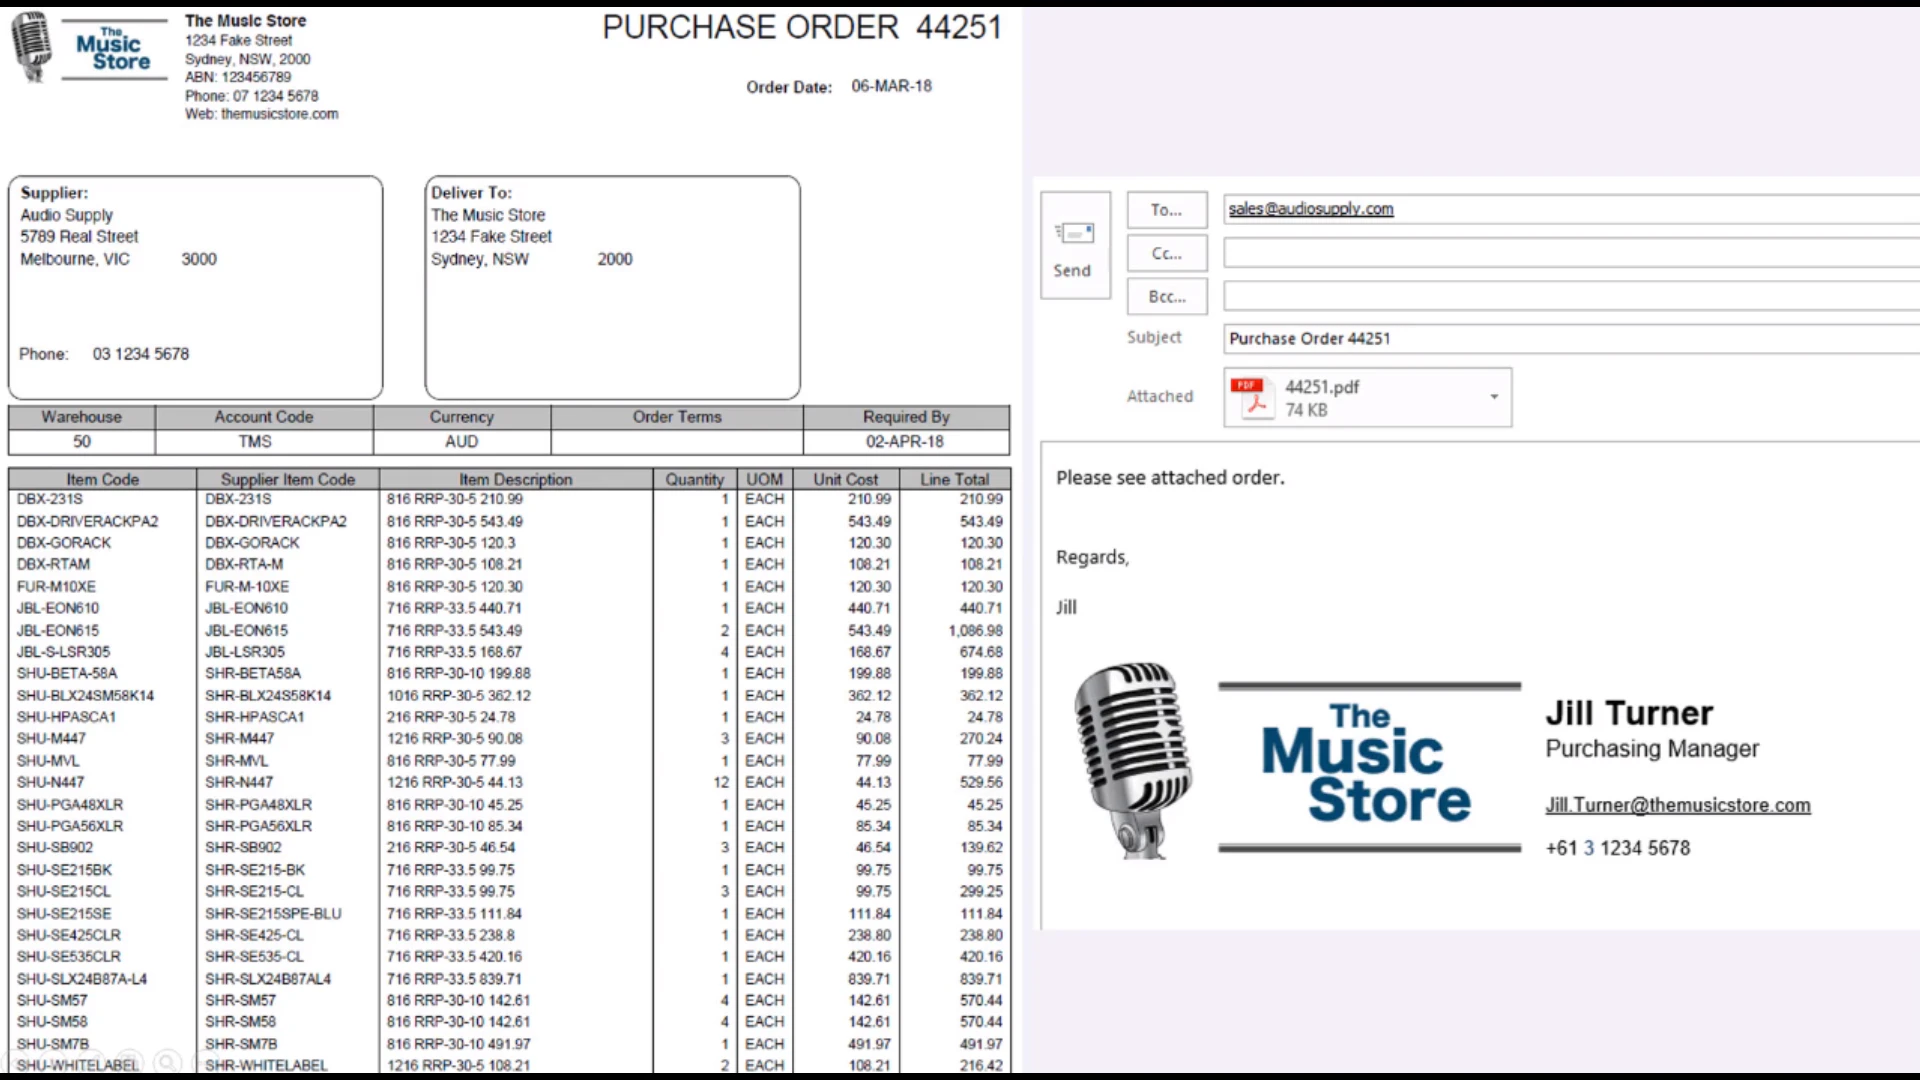This screenshot has width=1920, height=1080.
Task: Click the Supplier Item Code column header
Action: pyautogui.click(x=288, y=480)
